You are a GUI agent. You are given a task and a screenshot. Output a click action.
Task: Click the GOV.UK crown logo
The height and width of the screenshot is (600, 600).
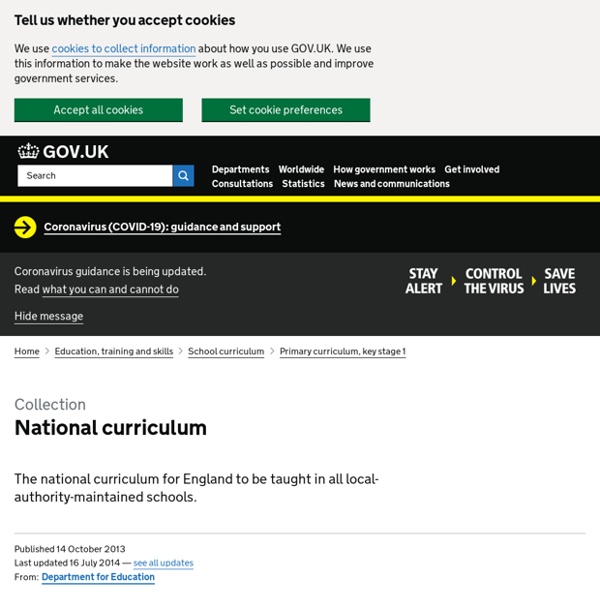(x=29, y=151)
